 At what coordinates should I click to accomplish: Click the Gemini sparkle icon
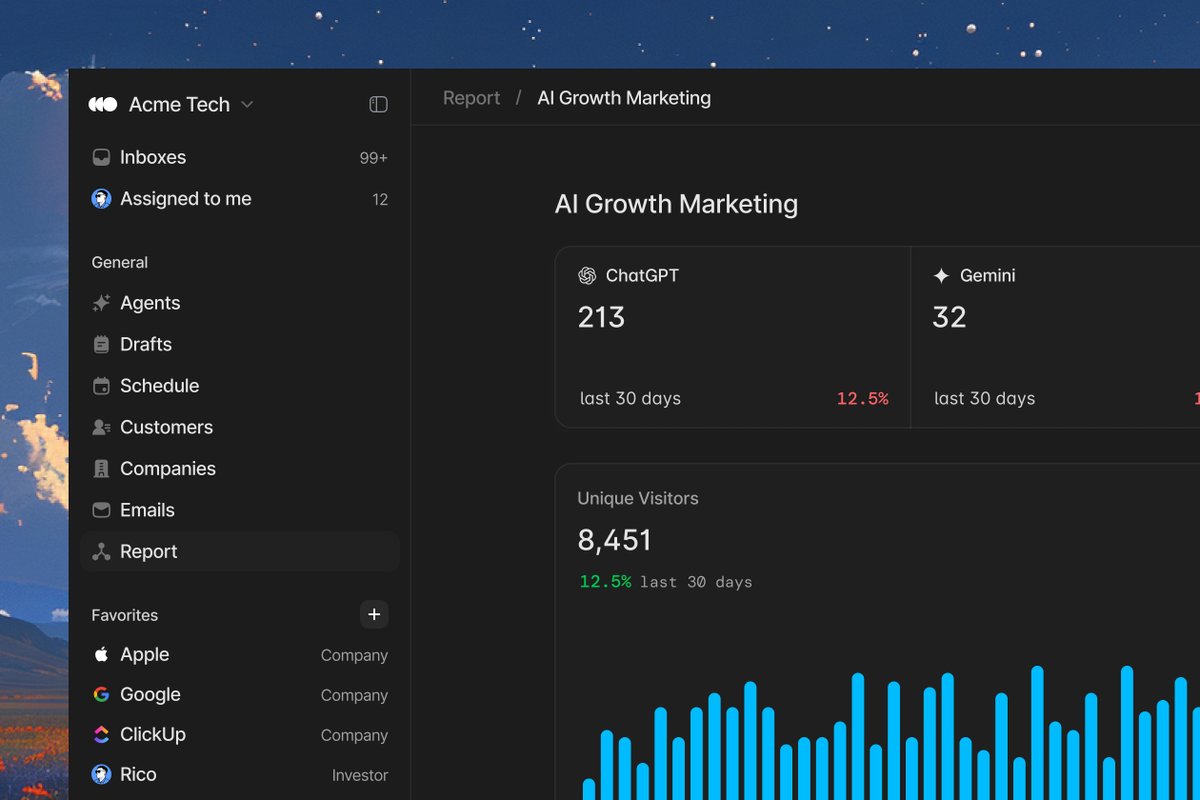941,275
